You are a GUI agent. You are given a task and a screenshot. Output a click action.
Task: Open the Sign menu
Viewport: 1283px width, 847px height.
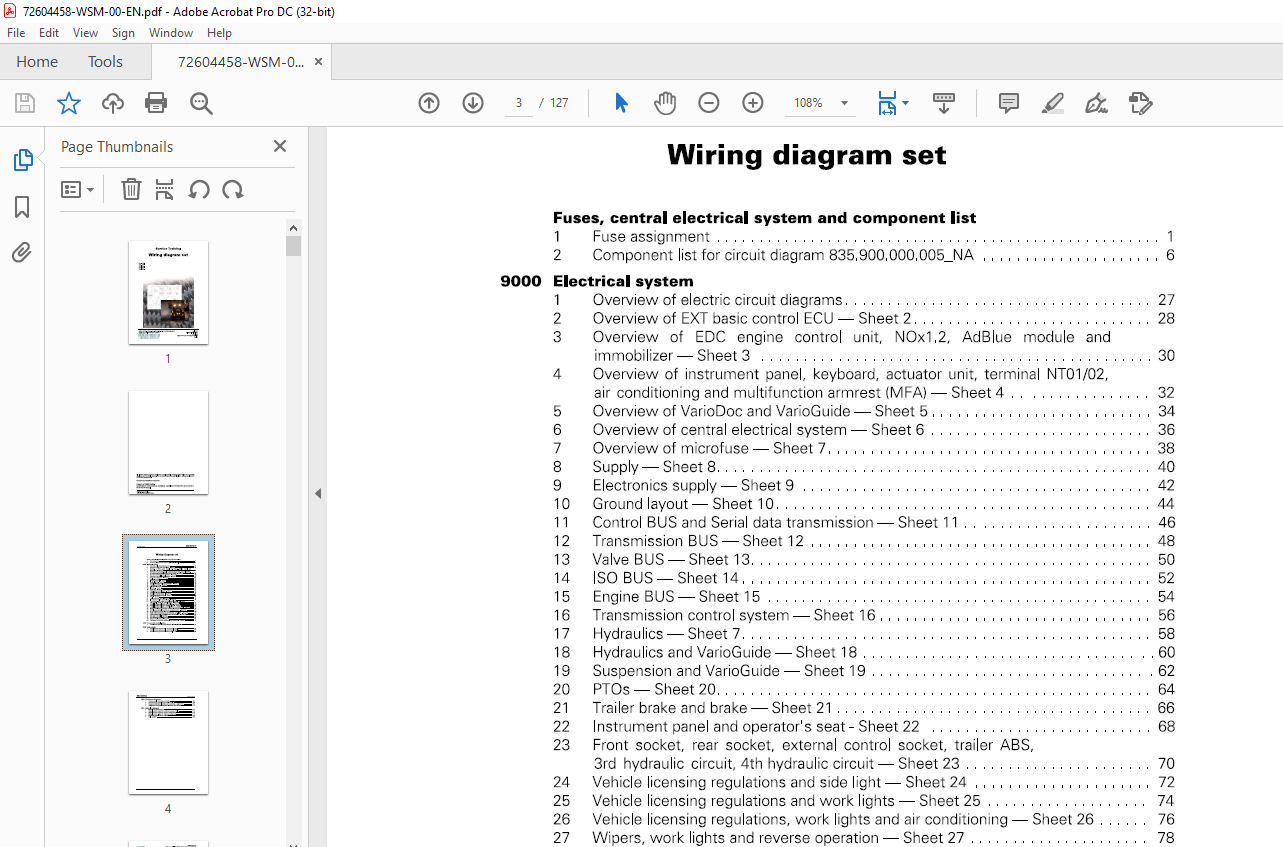point(123,33)
